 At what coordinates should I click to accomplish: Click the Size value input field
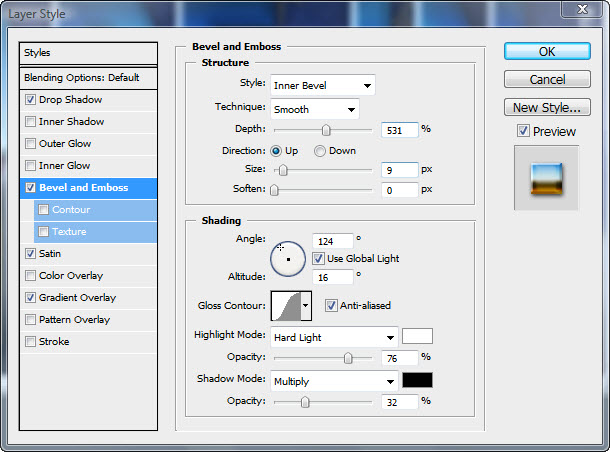pyautogui.click(x=399, y=170)
